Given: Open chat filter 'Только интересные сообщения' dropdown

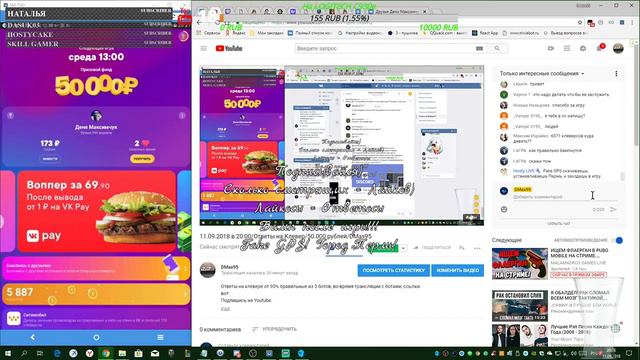Looking at the screenshot, I should point(542,73).
